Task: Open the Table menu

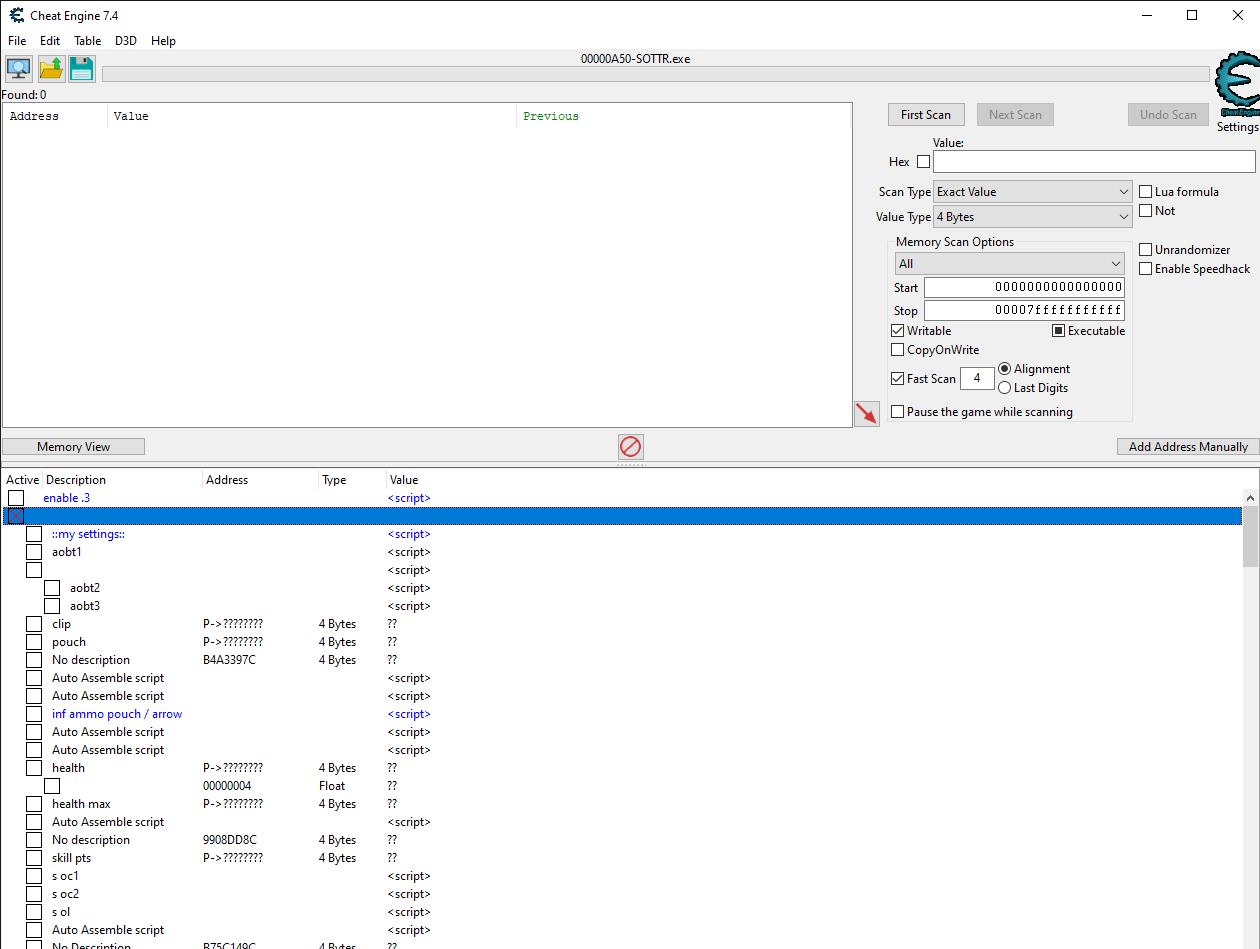Action: tap(87, 41)
